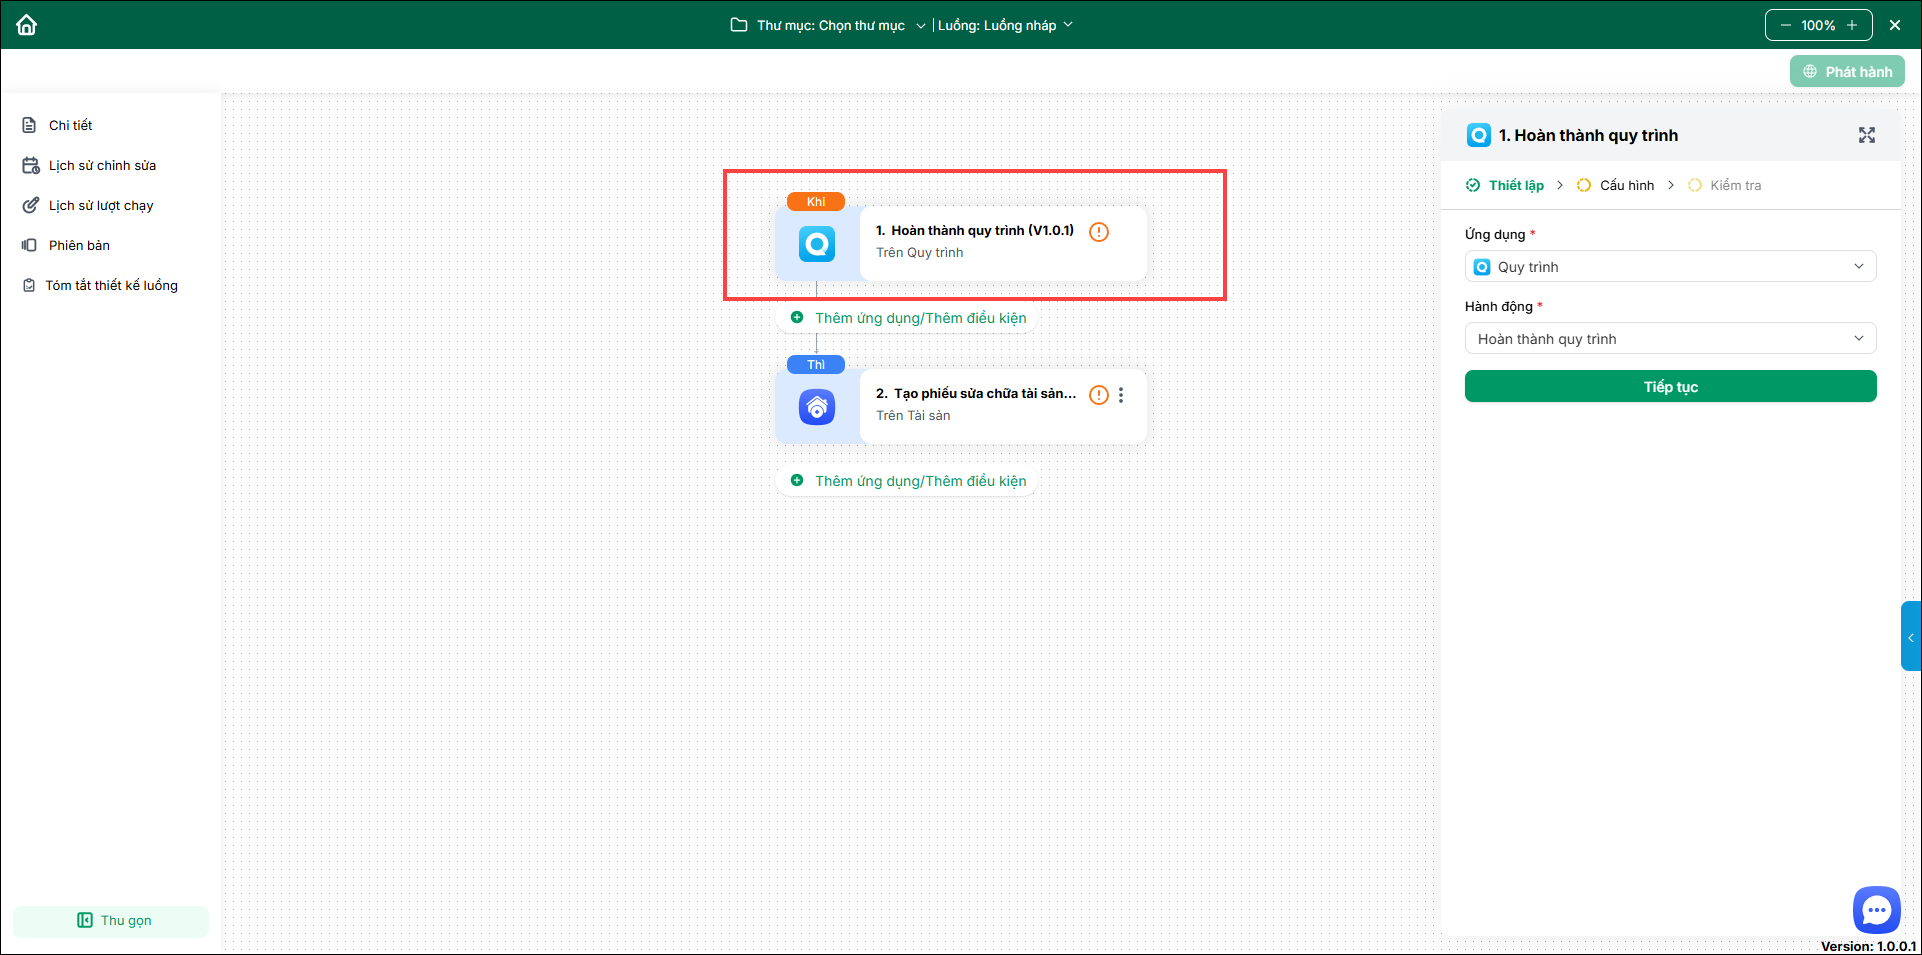Click the Phiên bản icon

[30, 245]
